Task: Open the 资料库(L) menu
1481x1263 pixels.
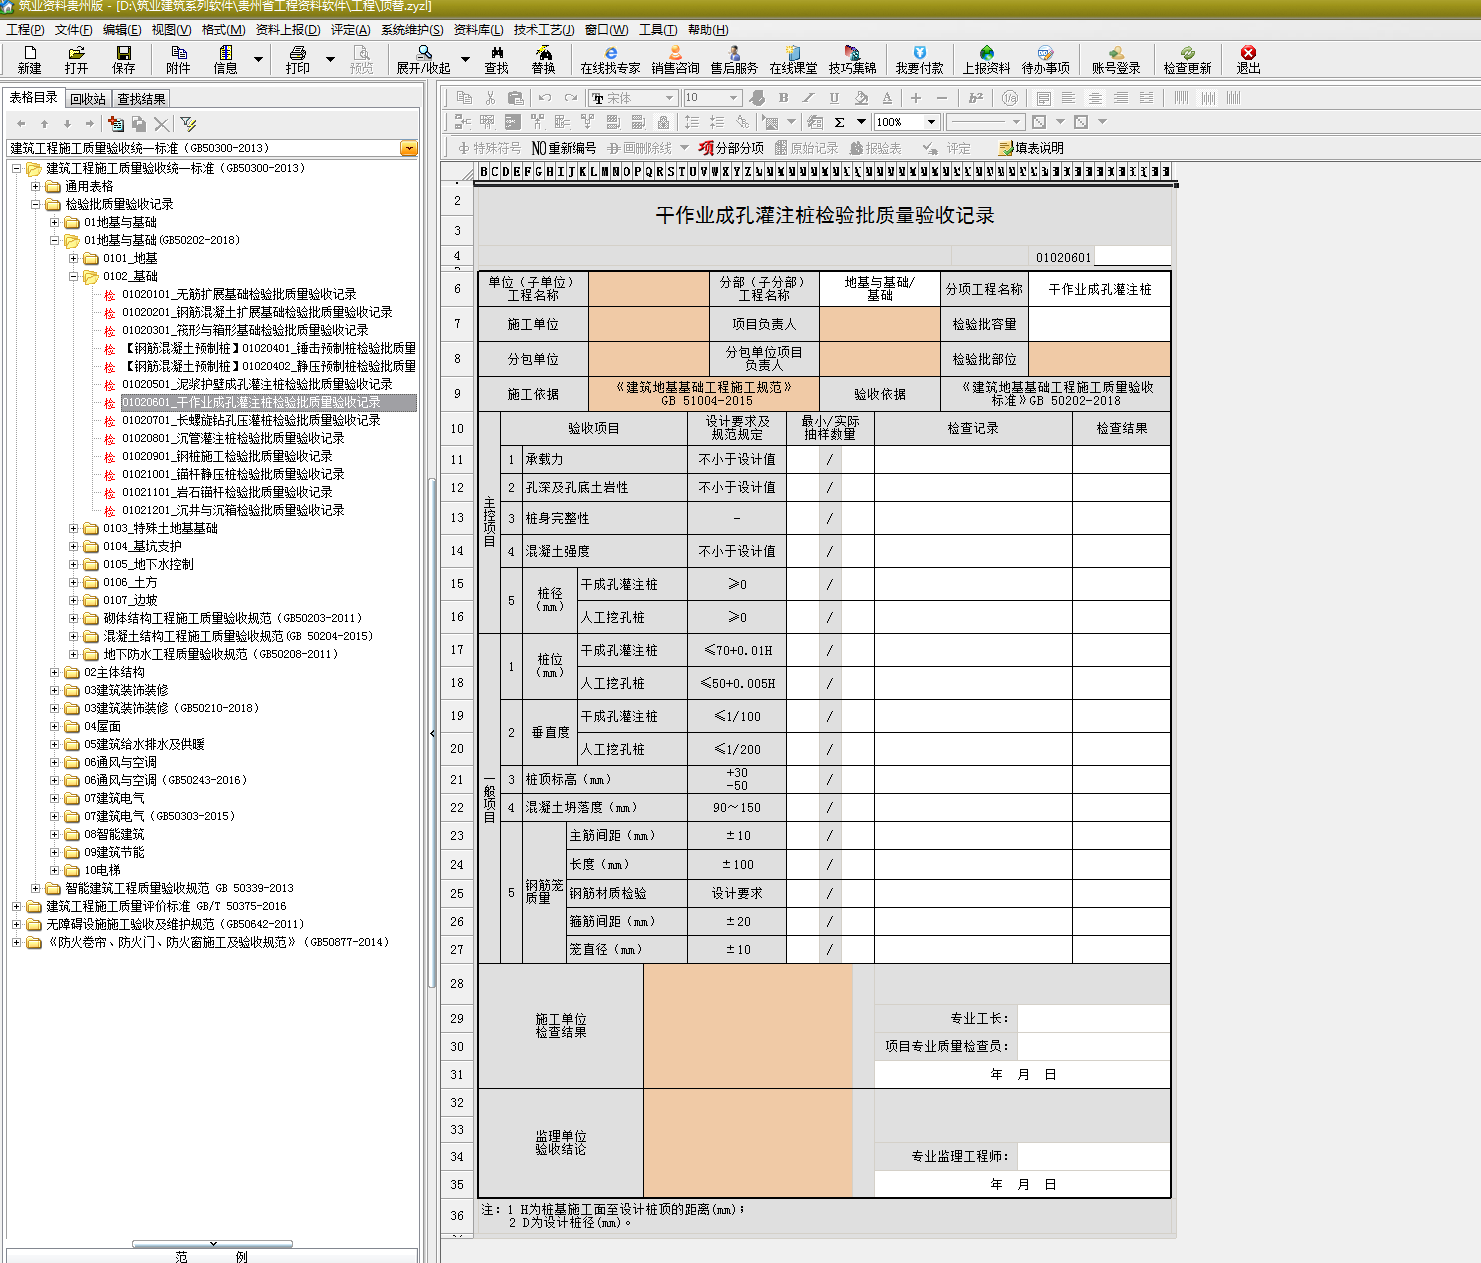Action: point(479,30)
